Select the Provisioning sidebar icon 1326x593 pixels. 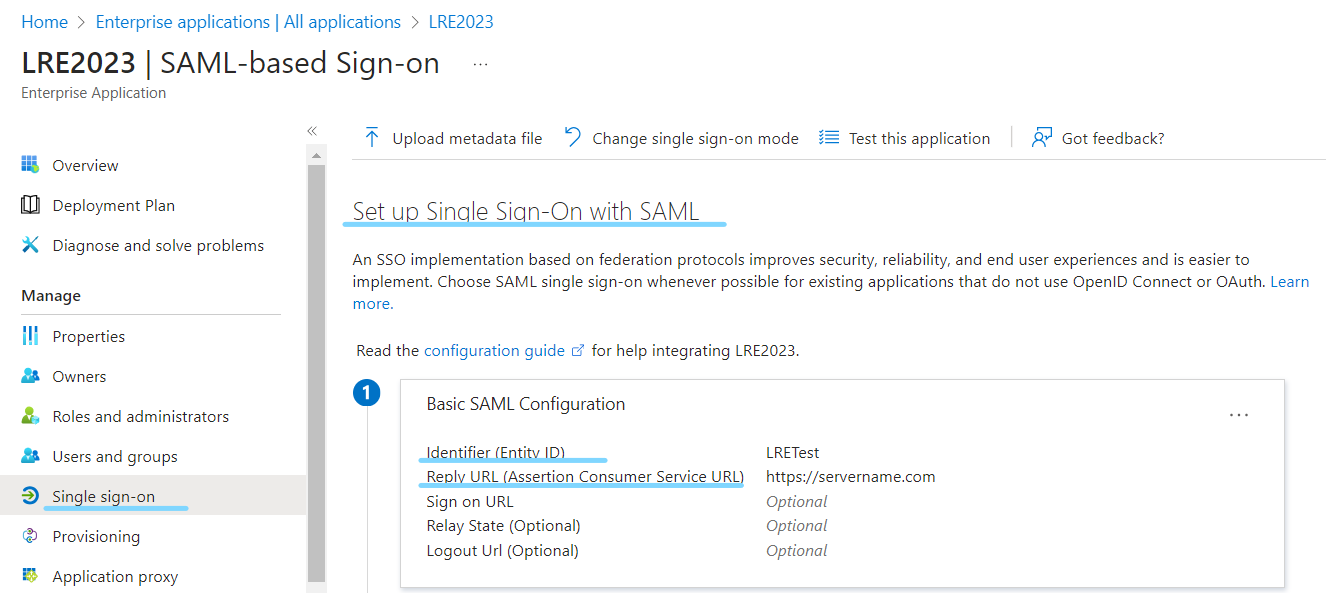(x=30, y=535)
